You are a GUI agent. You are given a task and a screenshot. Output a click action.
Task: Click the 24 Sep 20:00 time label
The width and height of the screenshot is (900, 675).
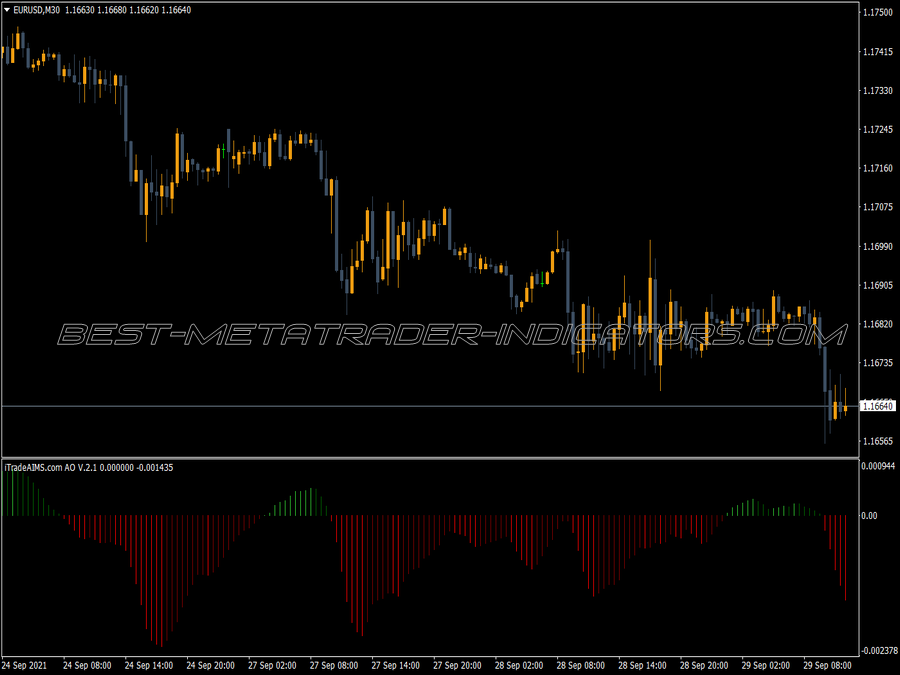211,665
